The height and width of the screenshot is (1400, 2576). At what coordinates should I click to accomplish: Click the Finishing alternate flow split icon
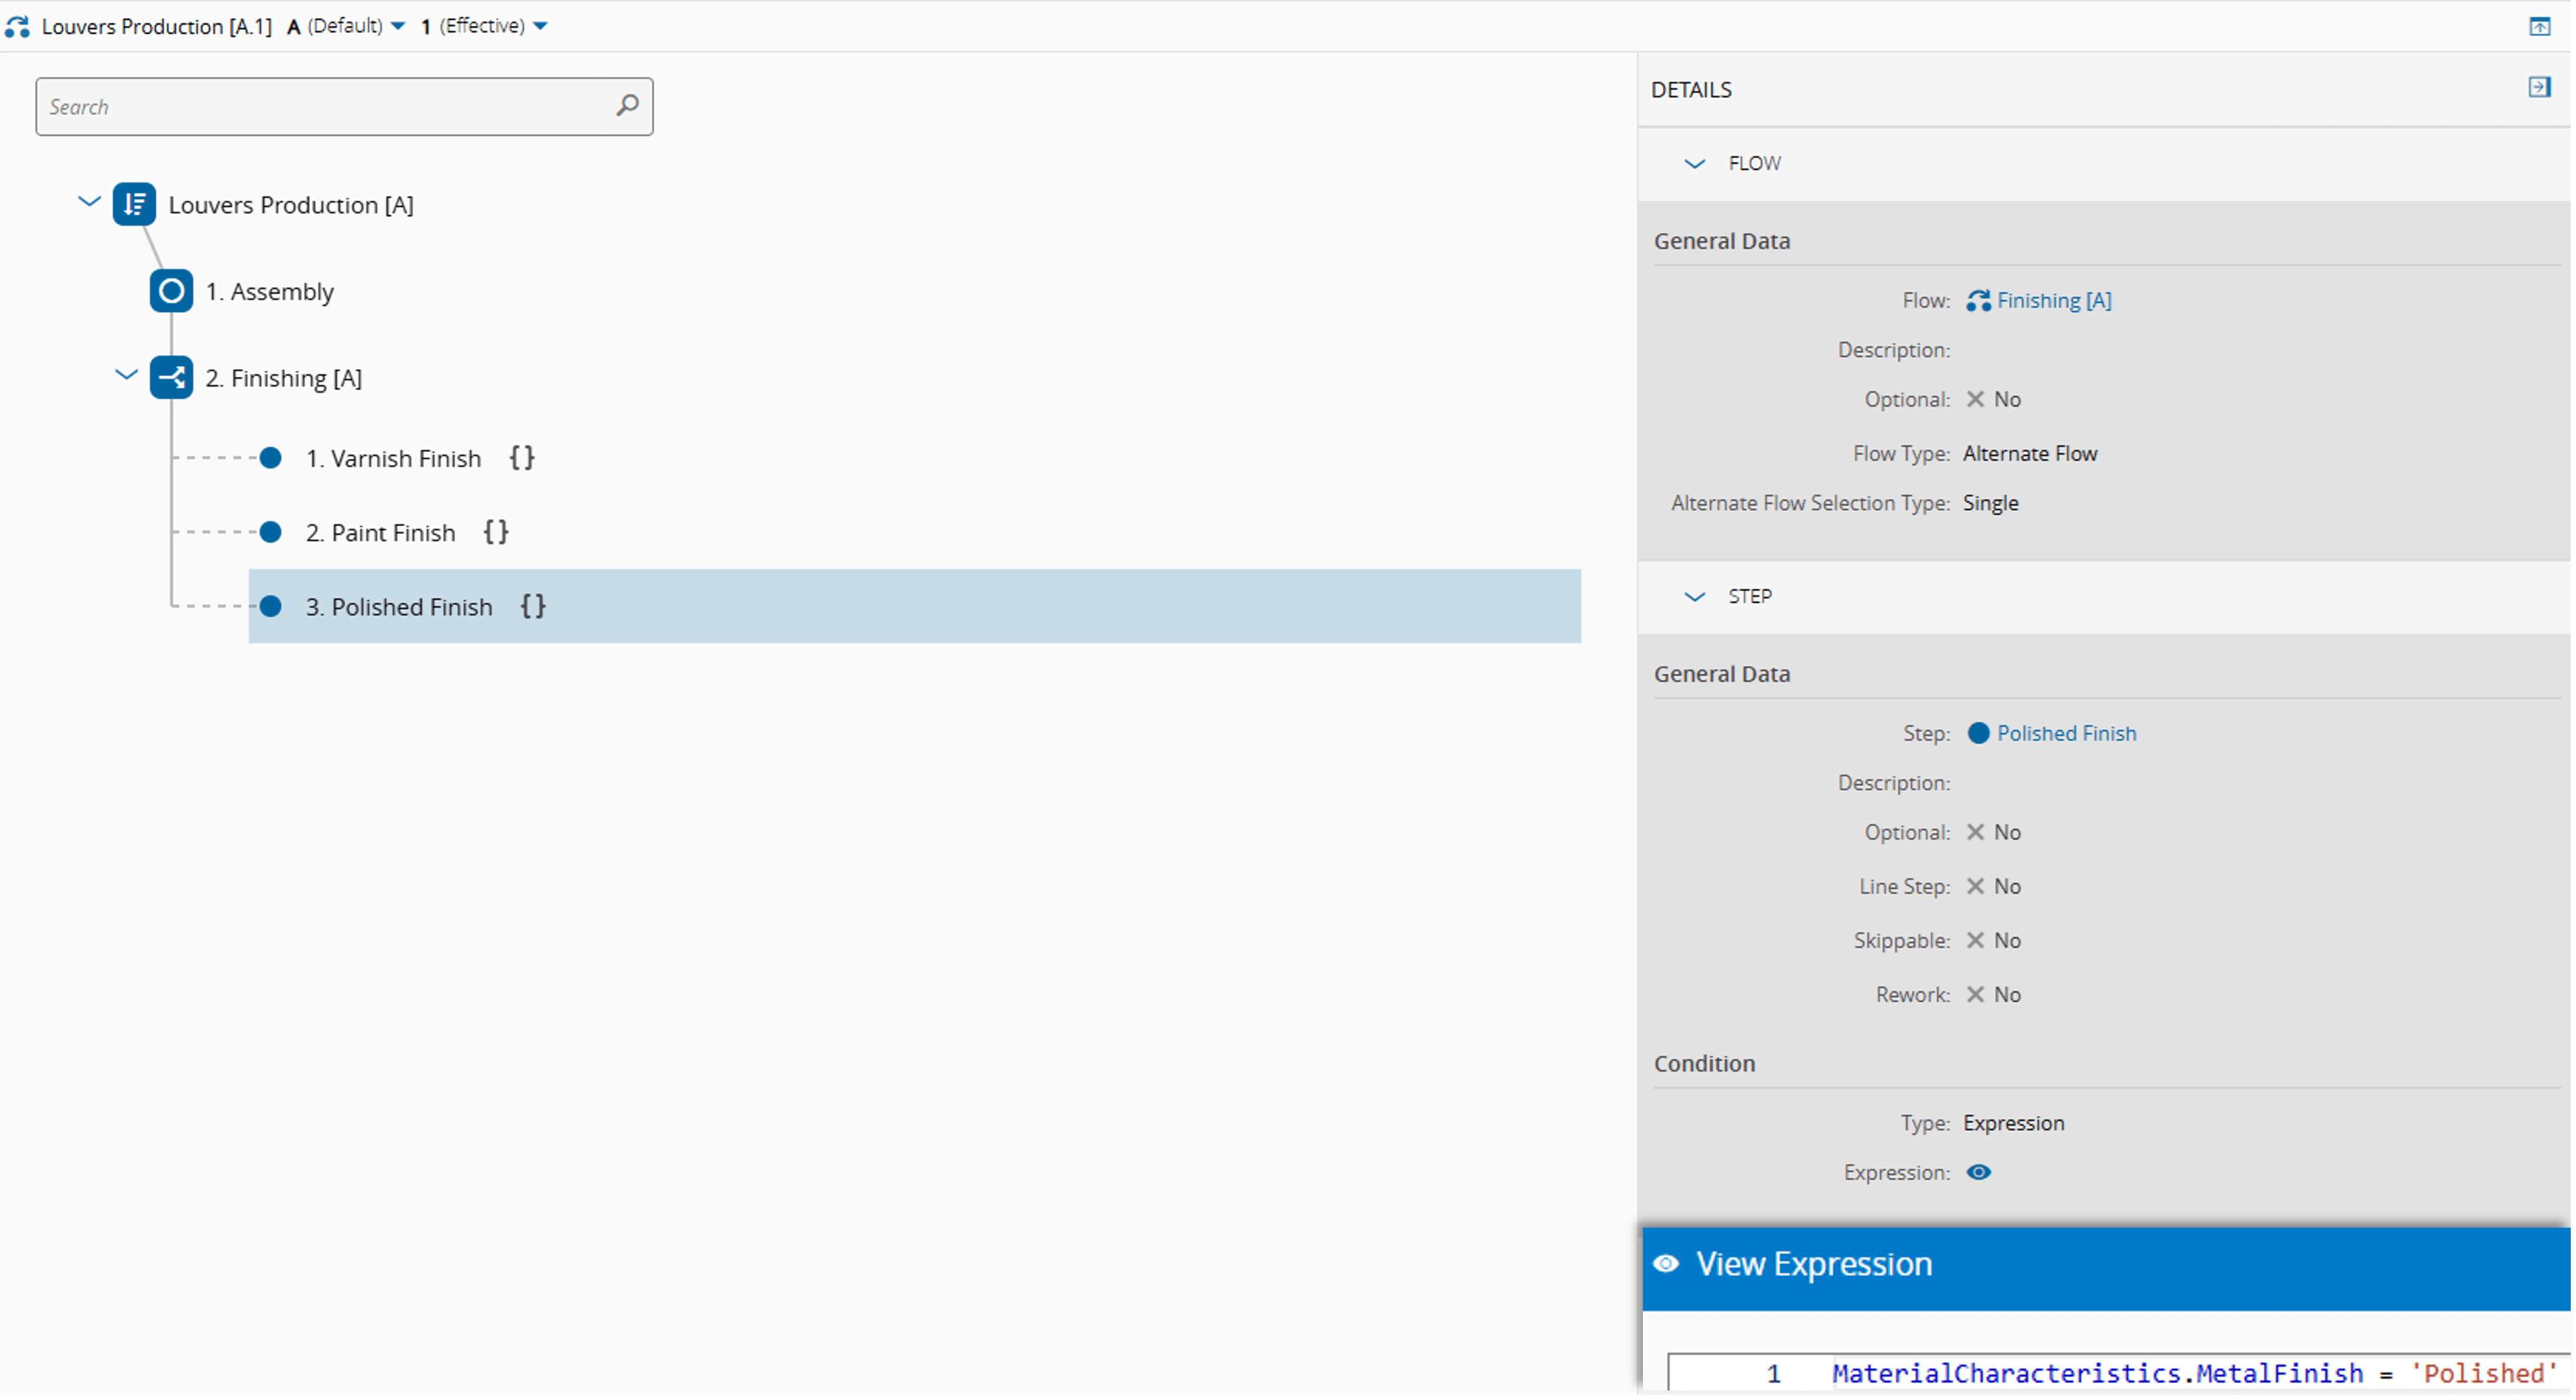click(171, 377)
